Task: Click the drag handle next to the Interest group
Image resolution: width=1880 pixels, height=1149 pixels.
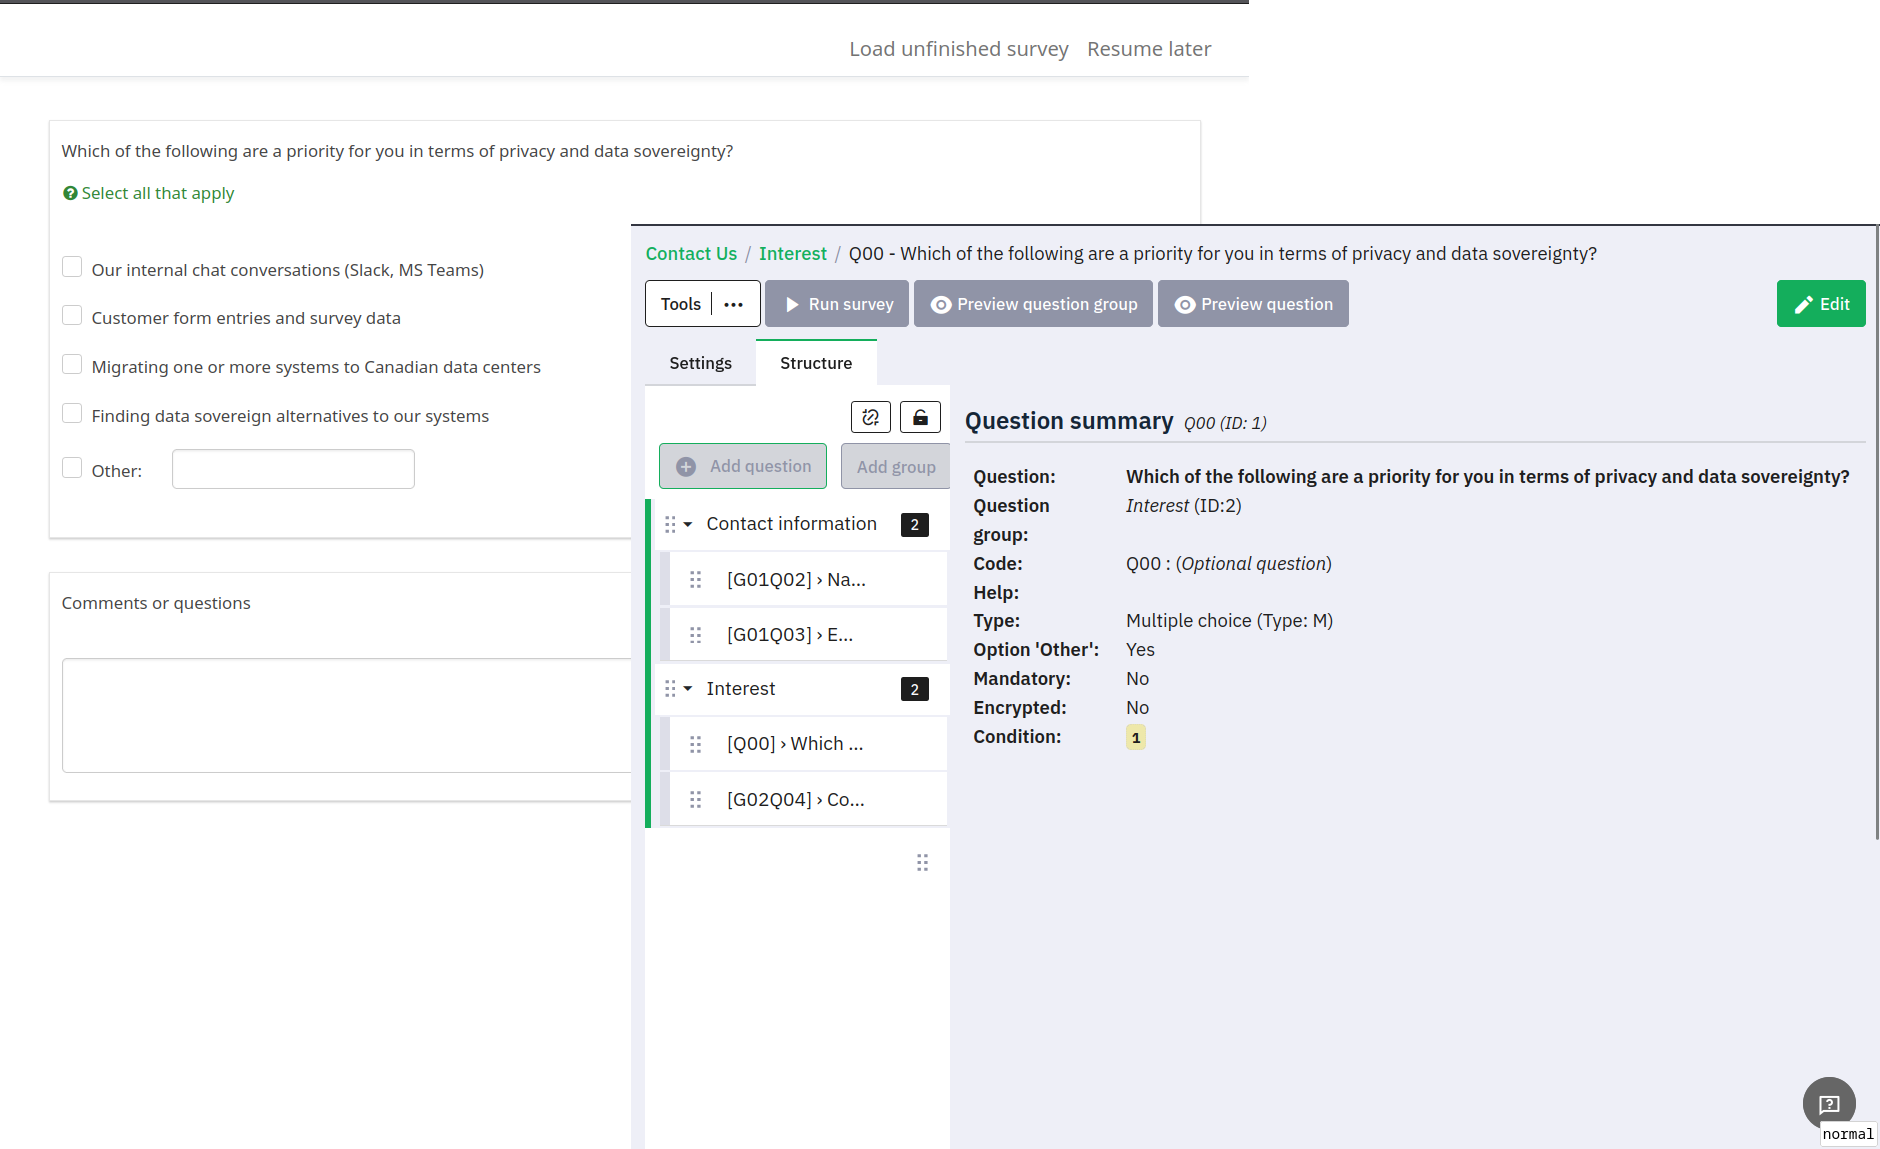Action: pyautogui.click(x=670, y=689)
